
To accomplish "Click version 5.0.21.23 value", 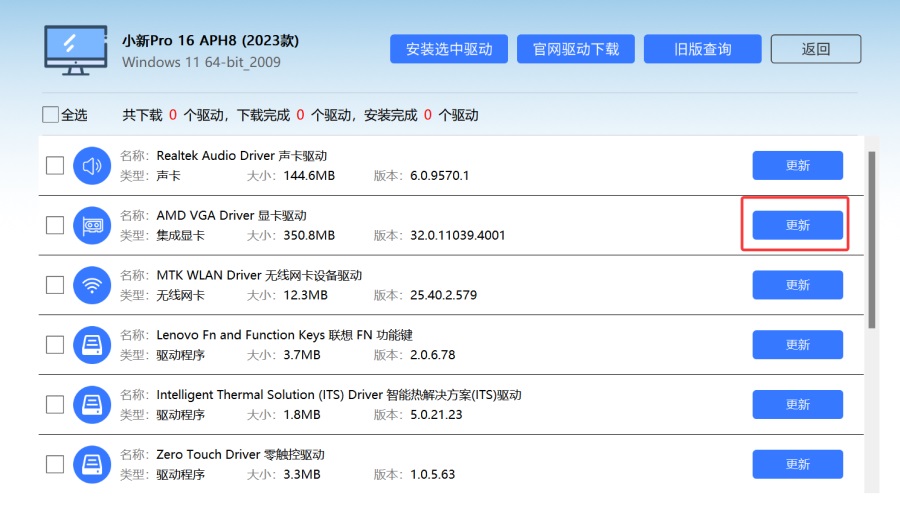I will pos(436,414).
